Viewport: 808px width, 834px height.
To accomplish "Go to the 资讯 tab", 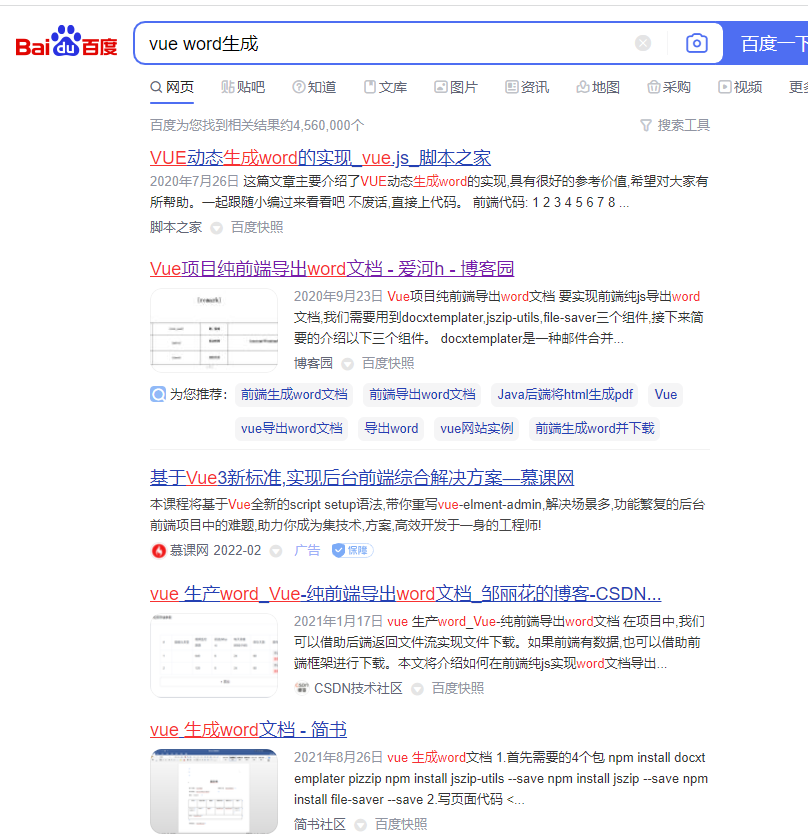I will click(527, 87).
